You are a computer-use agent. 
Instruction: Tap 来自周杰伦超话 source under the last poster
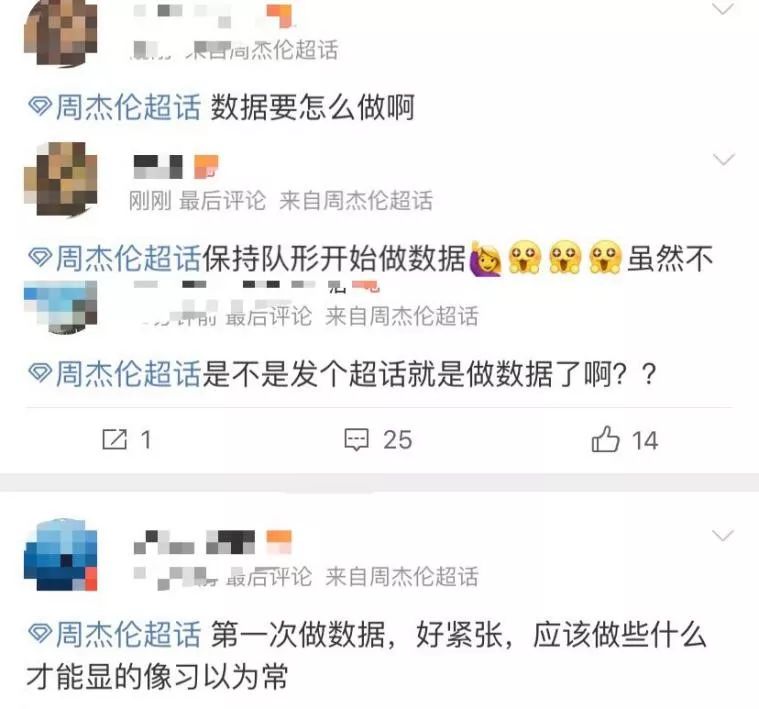coord(402,576)
